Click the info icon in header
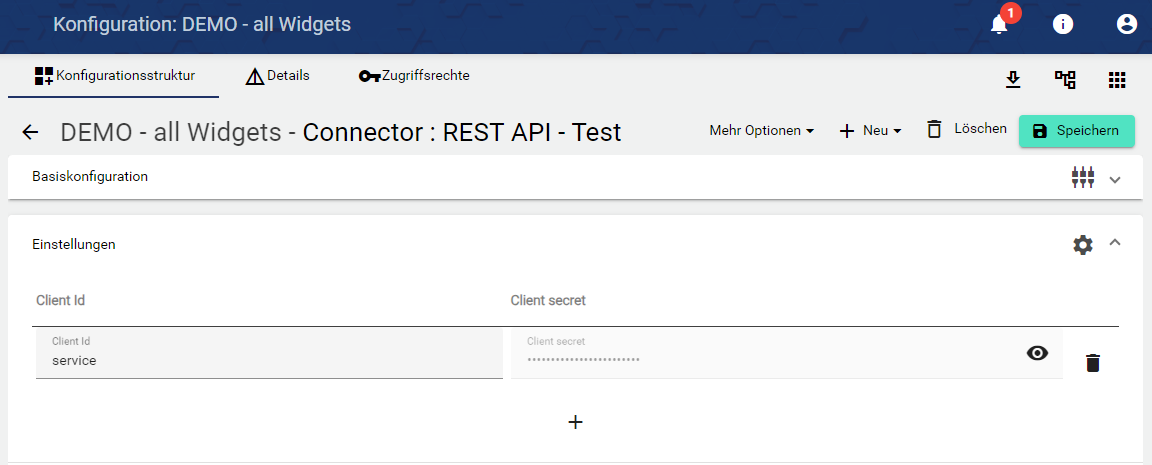This screenshot has width=1152, height=465. coord(1063,25)
